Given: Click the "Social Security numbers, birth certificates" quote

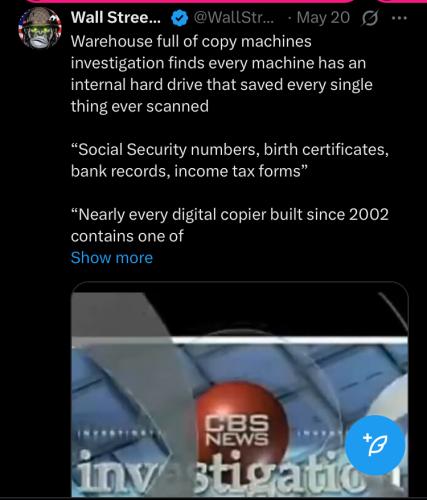Looking at the screenshot, I should click(230, 150).
